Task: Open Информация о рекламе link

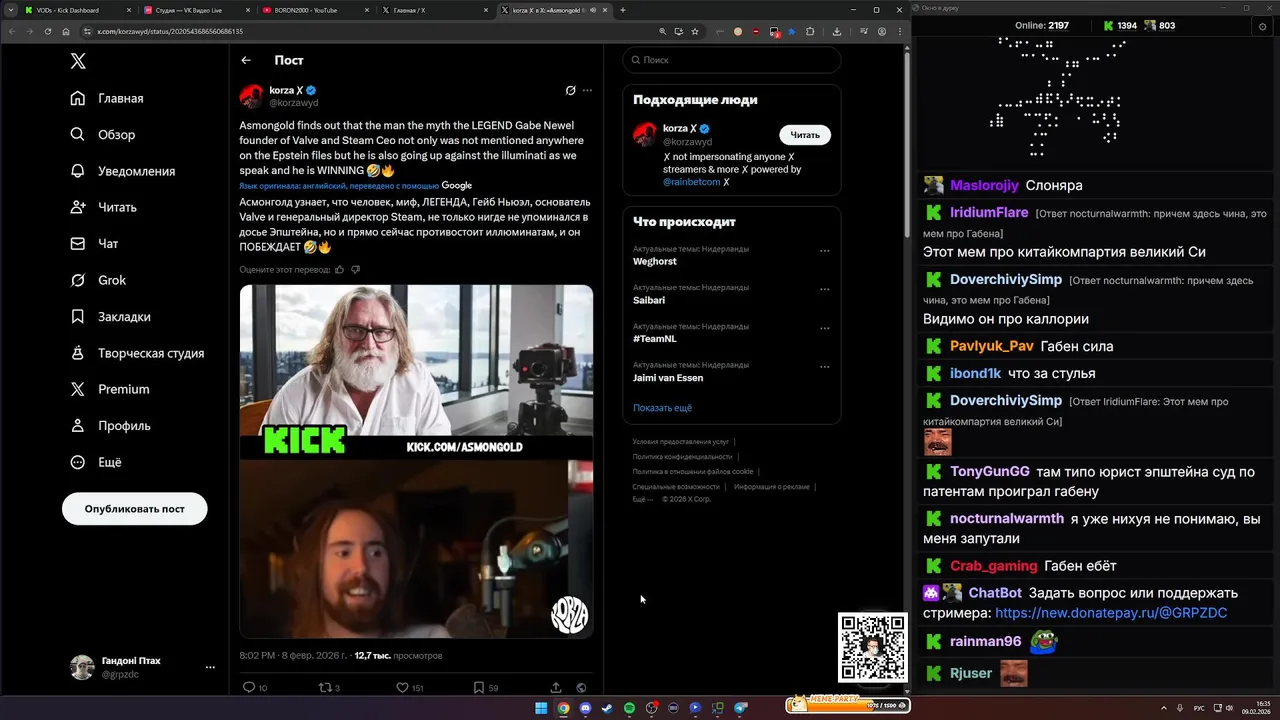Action: (771, 486)
